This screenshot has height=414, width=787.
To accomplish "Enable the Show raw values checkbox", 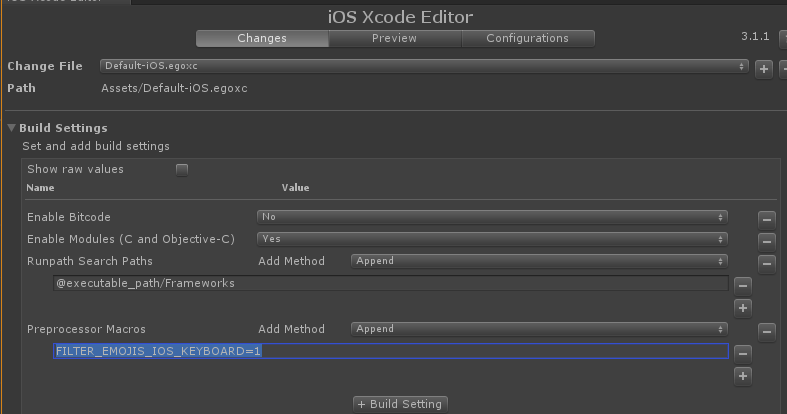I will click(x=182, y=170).
